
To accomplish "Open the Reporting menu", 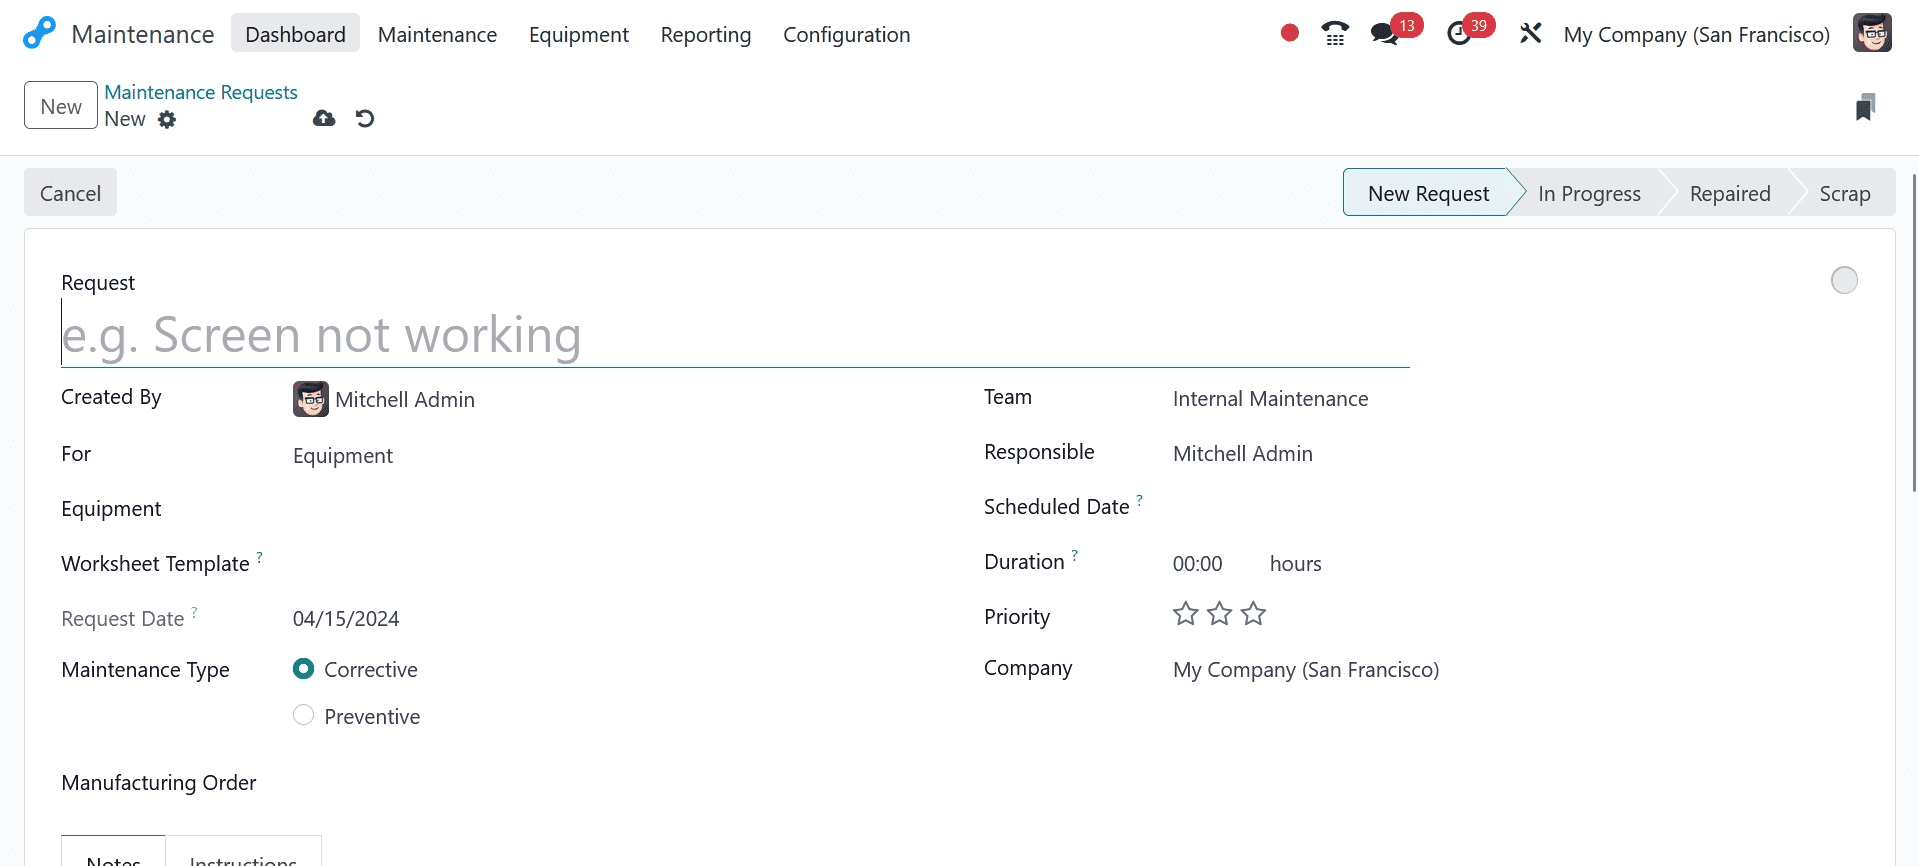I will (705, 34).
